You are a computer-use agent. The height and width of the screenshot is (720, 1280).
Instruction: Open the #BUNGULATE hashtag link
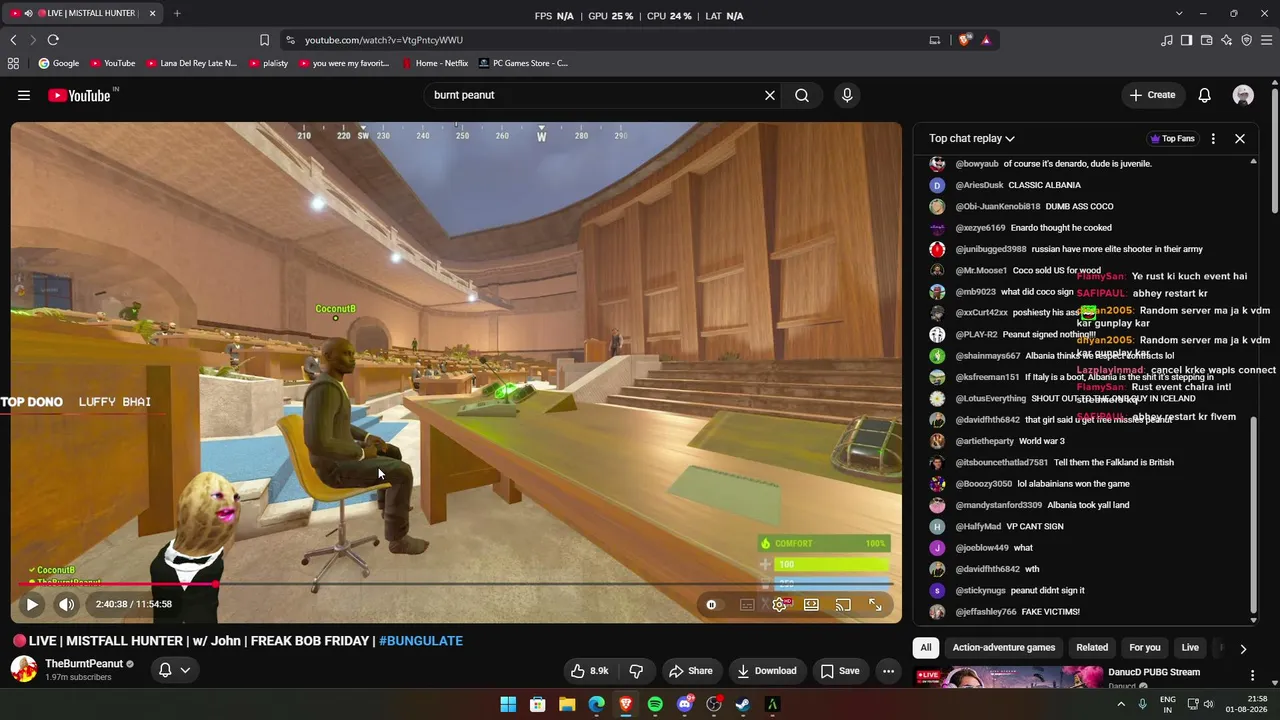(420, 641)
